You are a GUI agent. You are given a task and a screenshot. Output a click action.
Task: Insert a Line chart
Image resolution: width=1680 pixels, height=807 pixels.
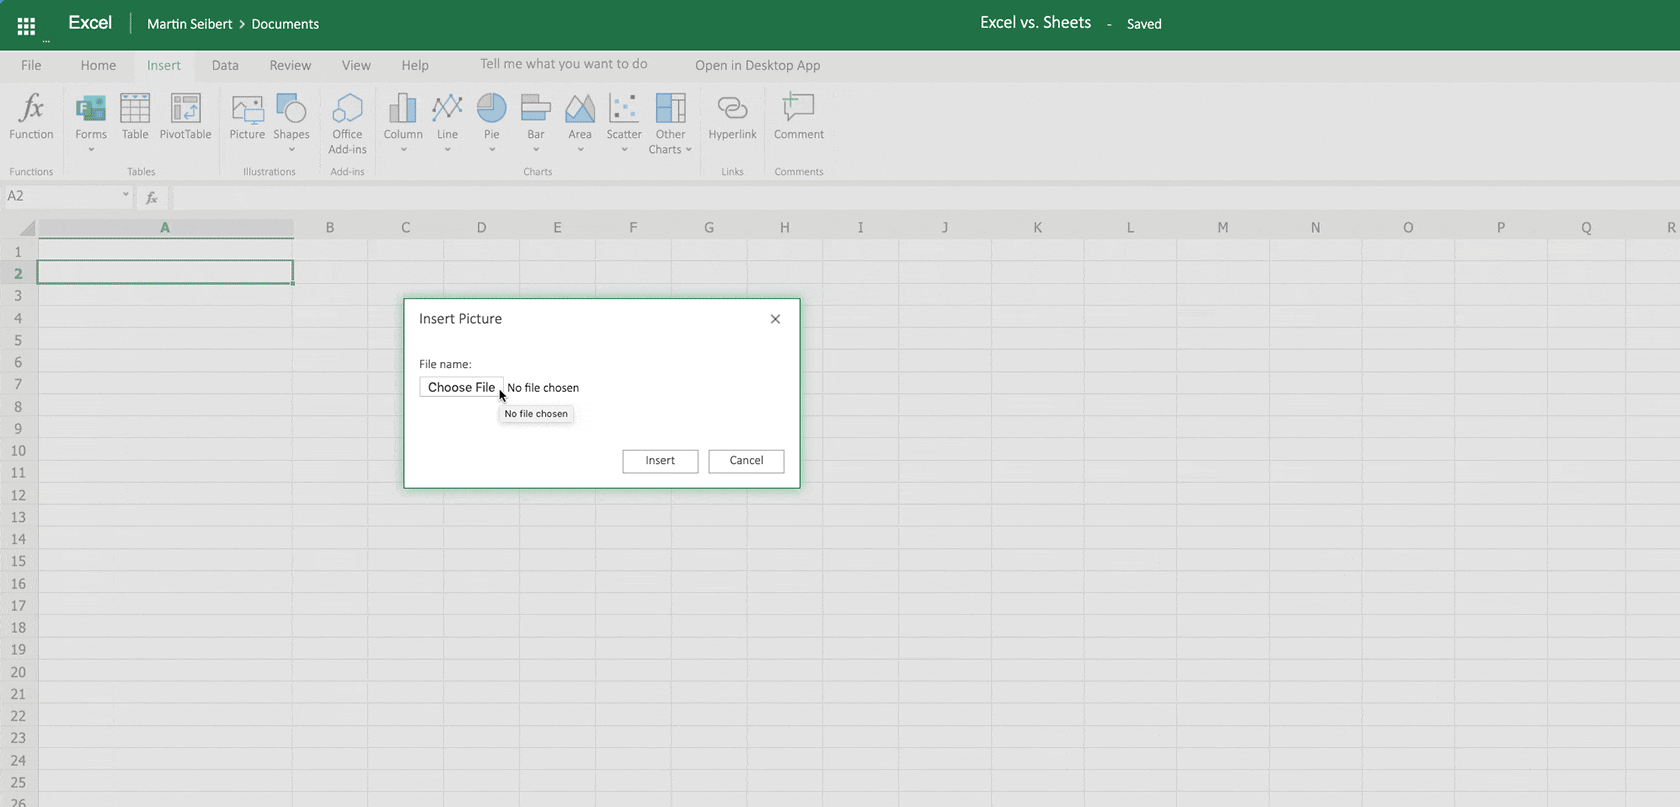coord(447,108)
